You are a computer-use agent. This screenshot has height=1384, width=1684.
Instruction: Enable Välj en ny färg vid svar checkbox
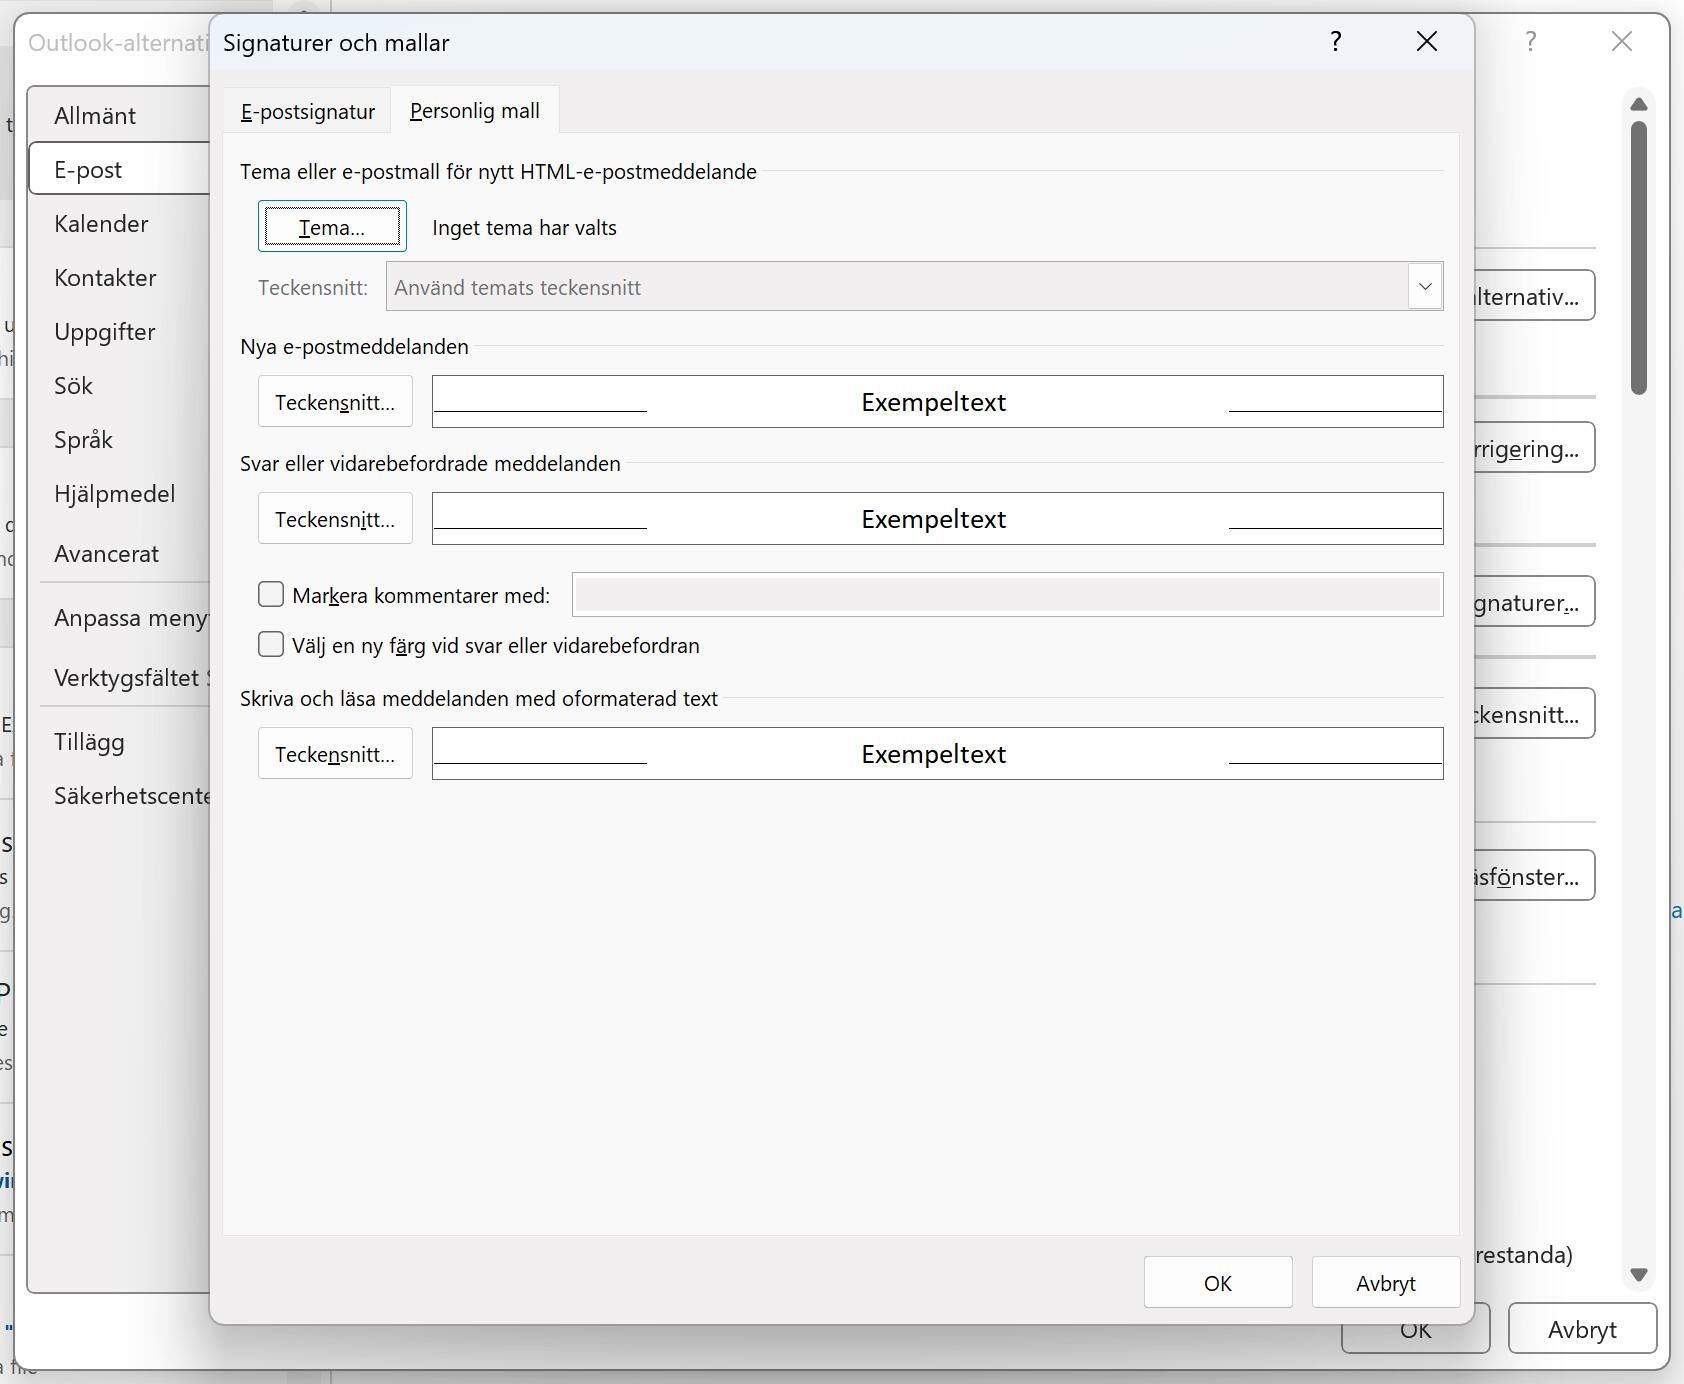coord(271,644)
